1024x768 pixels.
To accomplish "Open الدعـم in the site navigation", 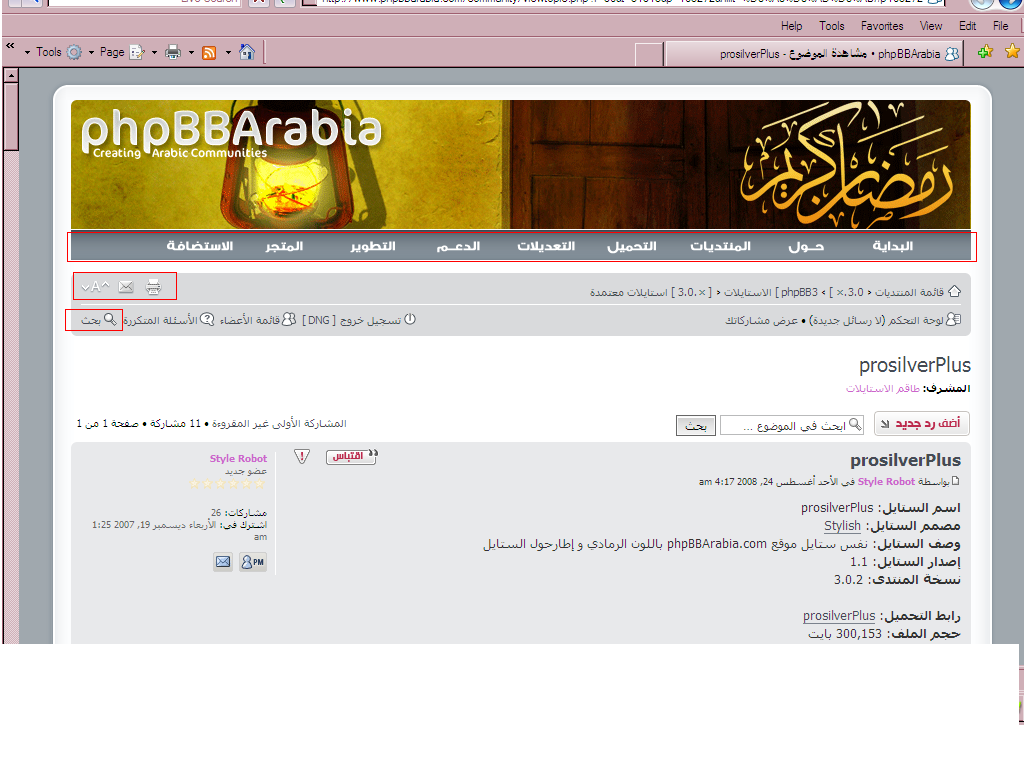I will [x=458, y=246].
